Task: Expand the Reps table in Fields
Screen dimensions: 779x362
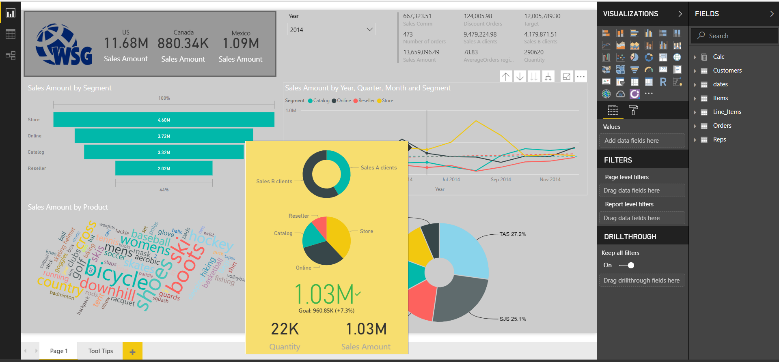Action: (696, 140)
